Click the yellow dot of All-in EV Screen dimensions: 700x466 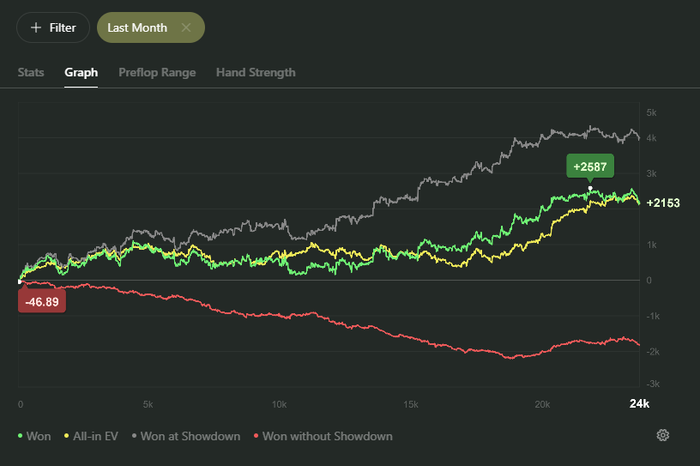point(67,436)
